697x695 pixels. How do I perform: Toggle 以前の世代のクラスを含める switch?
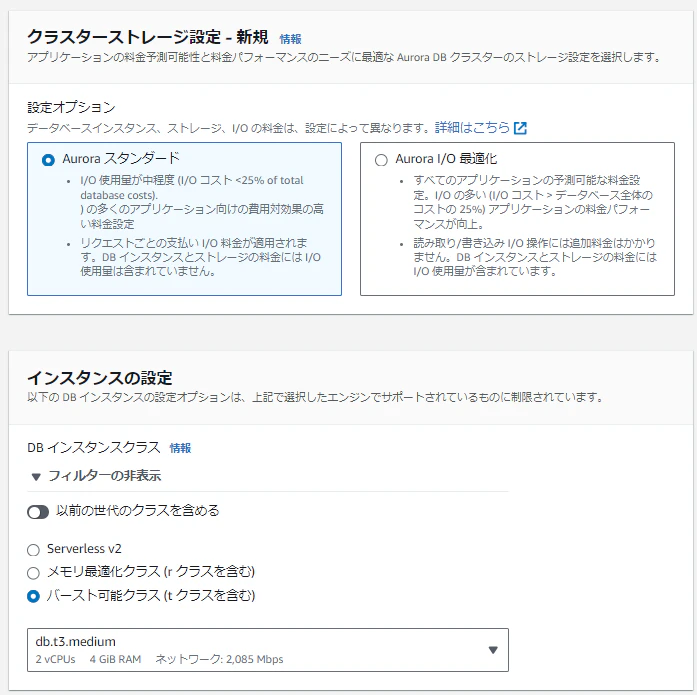click(38, 512)
